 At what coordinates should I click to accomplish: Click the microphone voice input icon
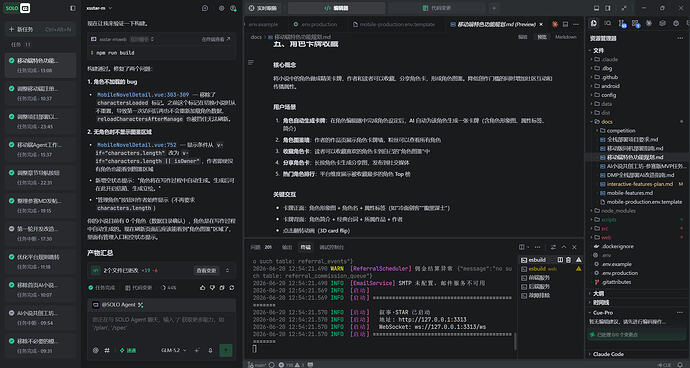pyautogui.click(x=210, y=350)
